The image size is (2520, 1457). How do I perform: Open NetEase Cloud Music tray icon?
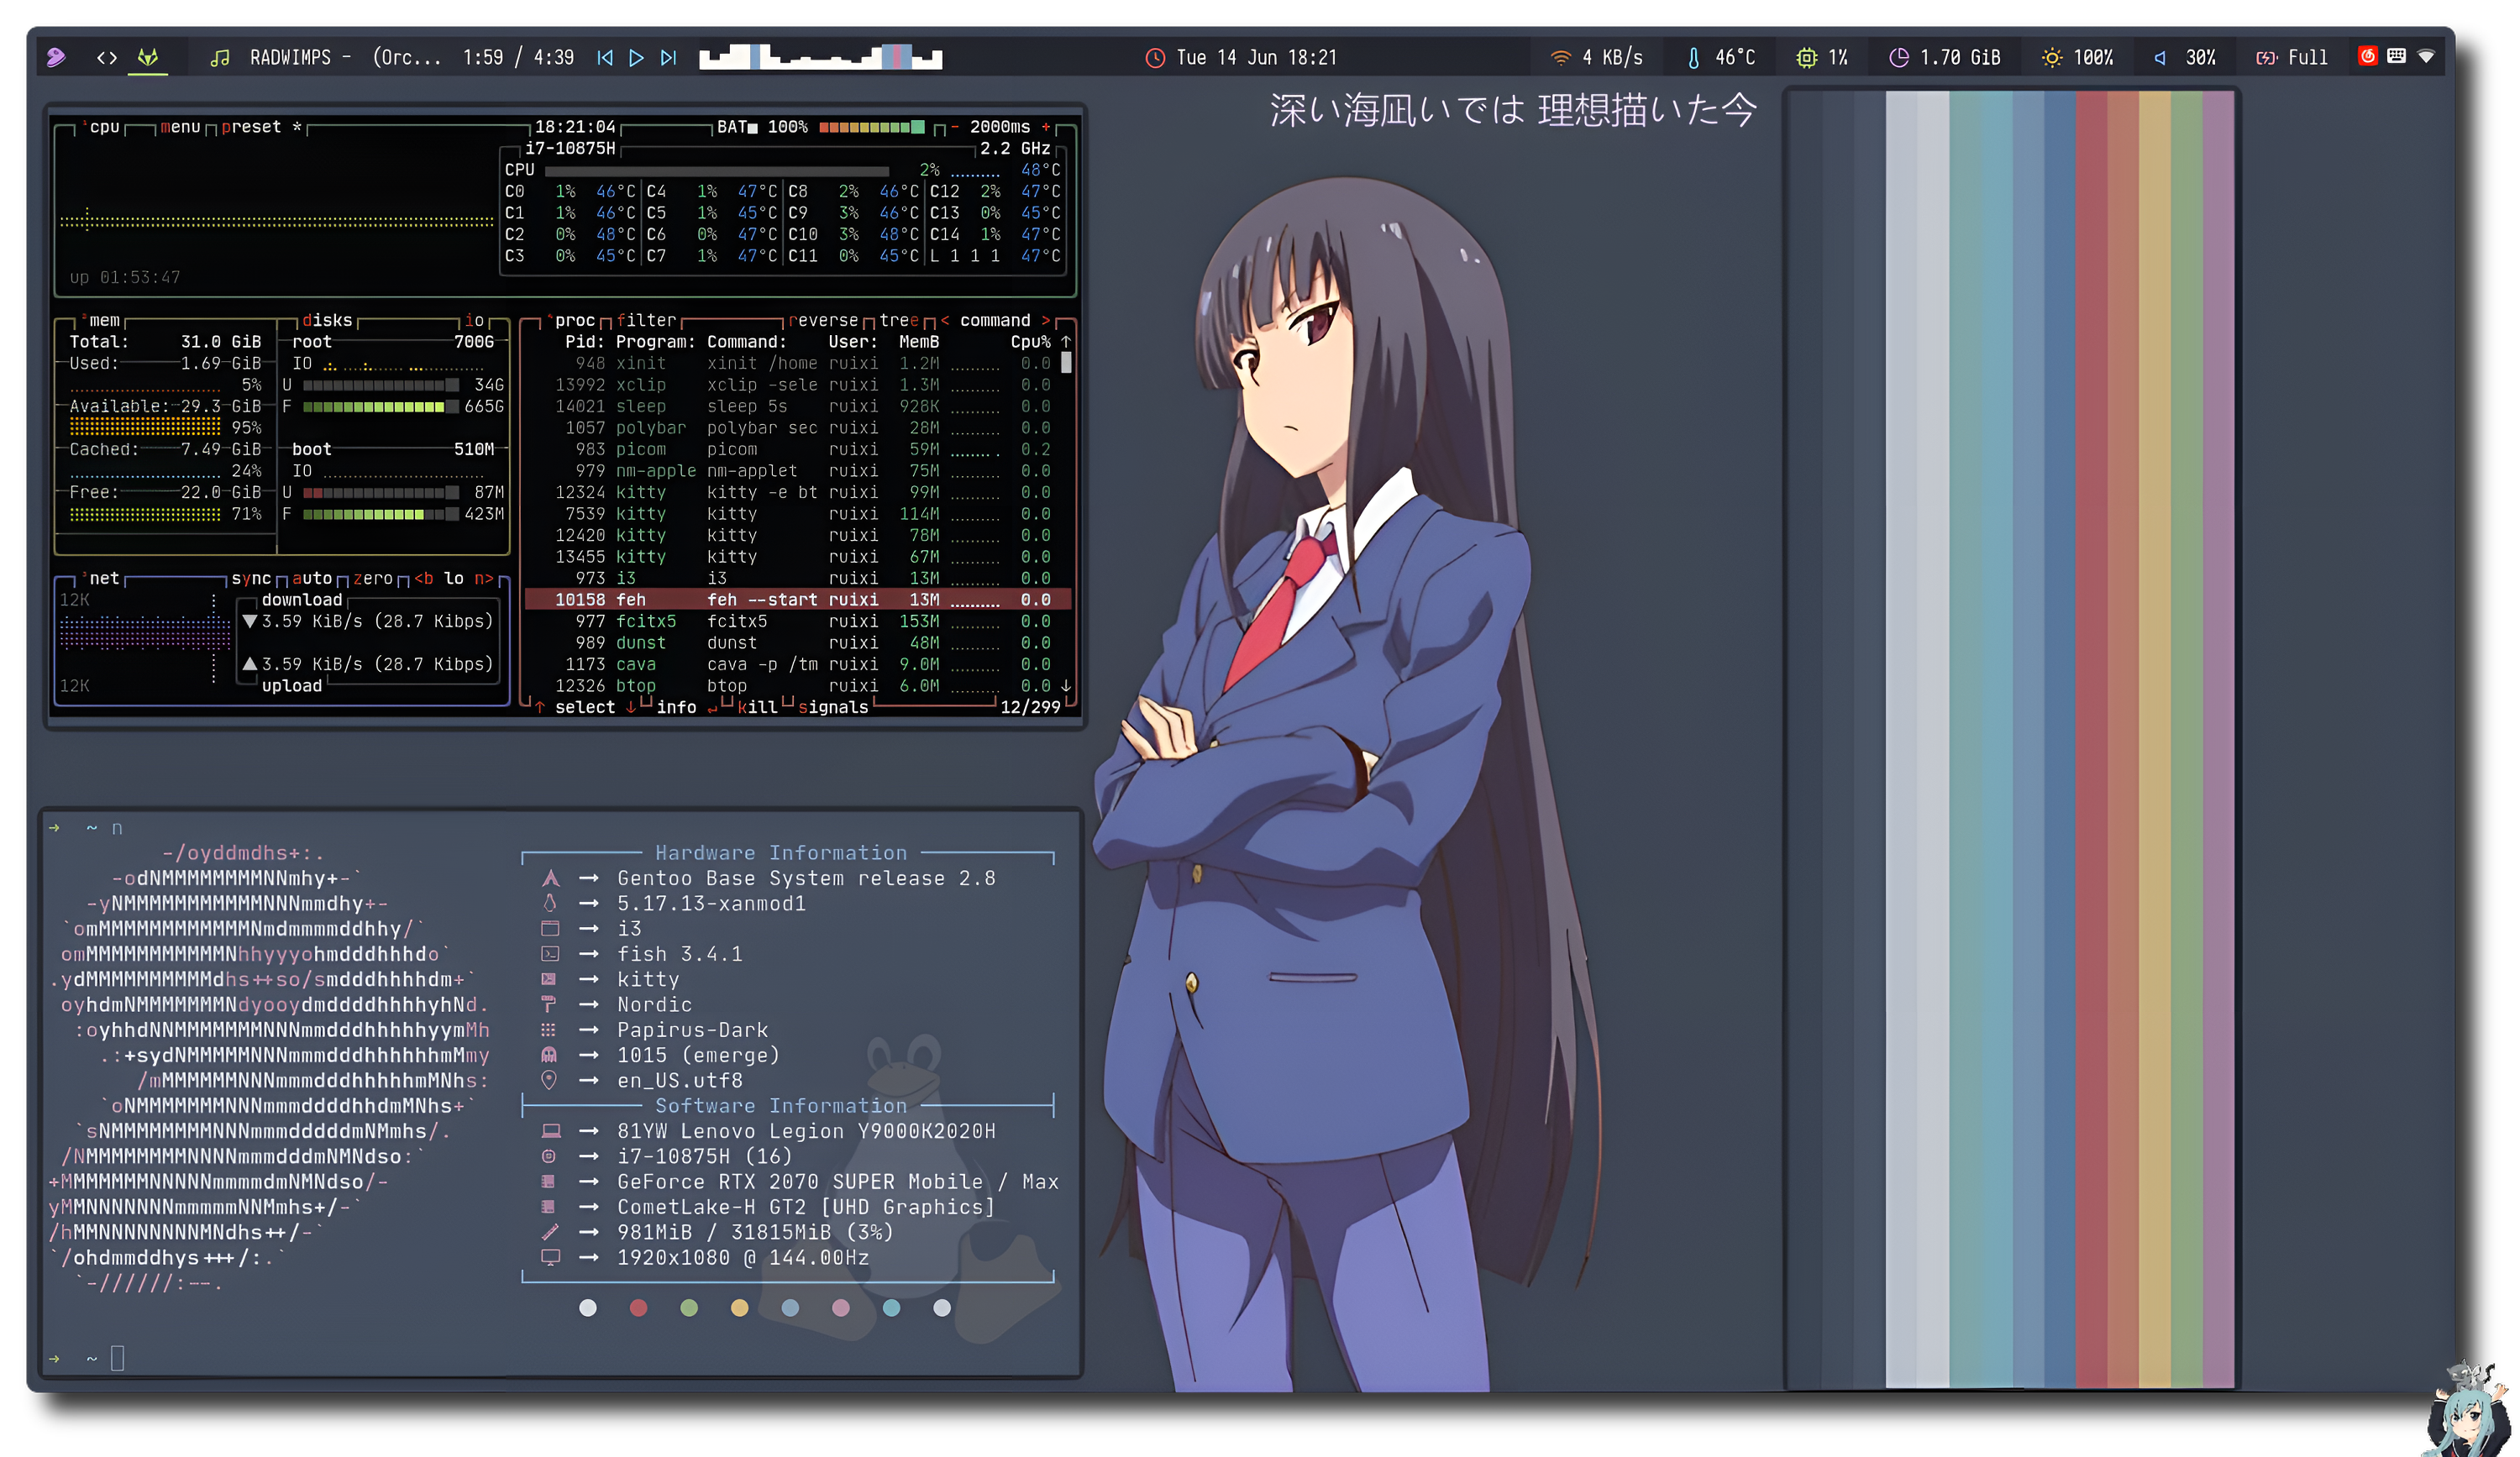(x=2367, y=56)
